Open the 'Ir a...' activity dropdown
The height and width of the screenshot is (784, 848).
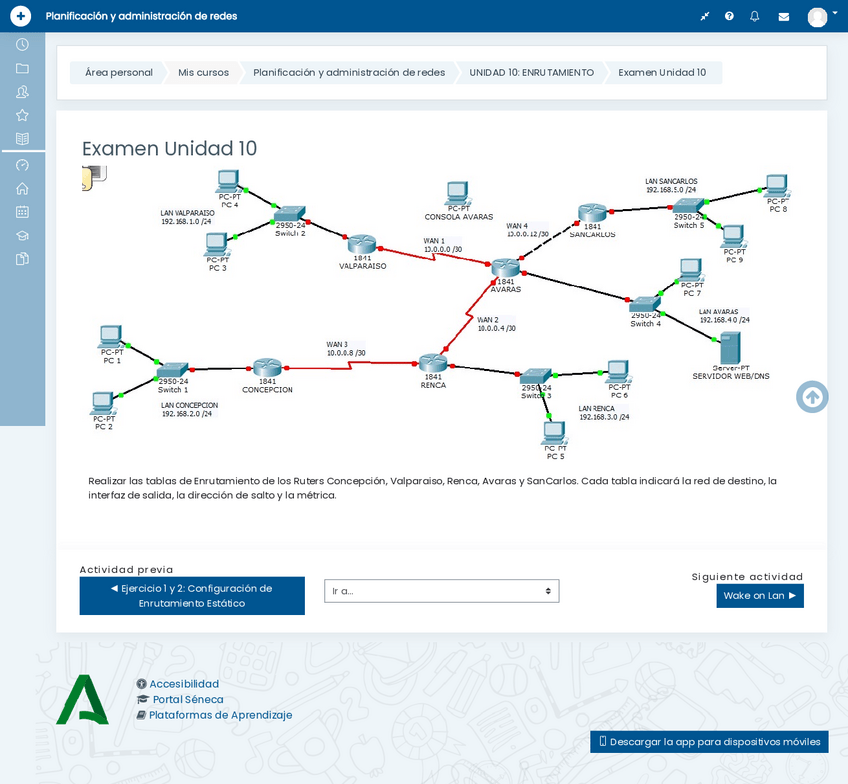pos(441,591)
